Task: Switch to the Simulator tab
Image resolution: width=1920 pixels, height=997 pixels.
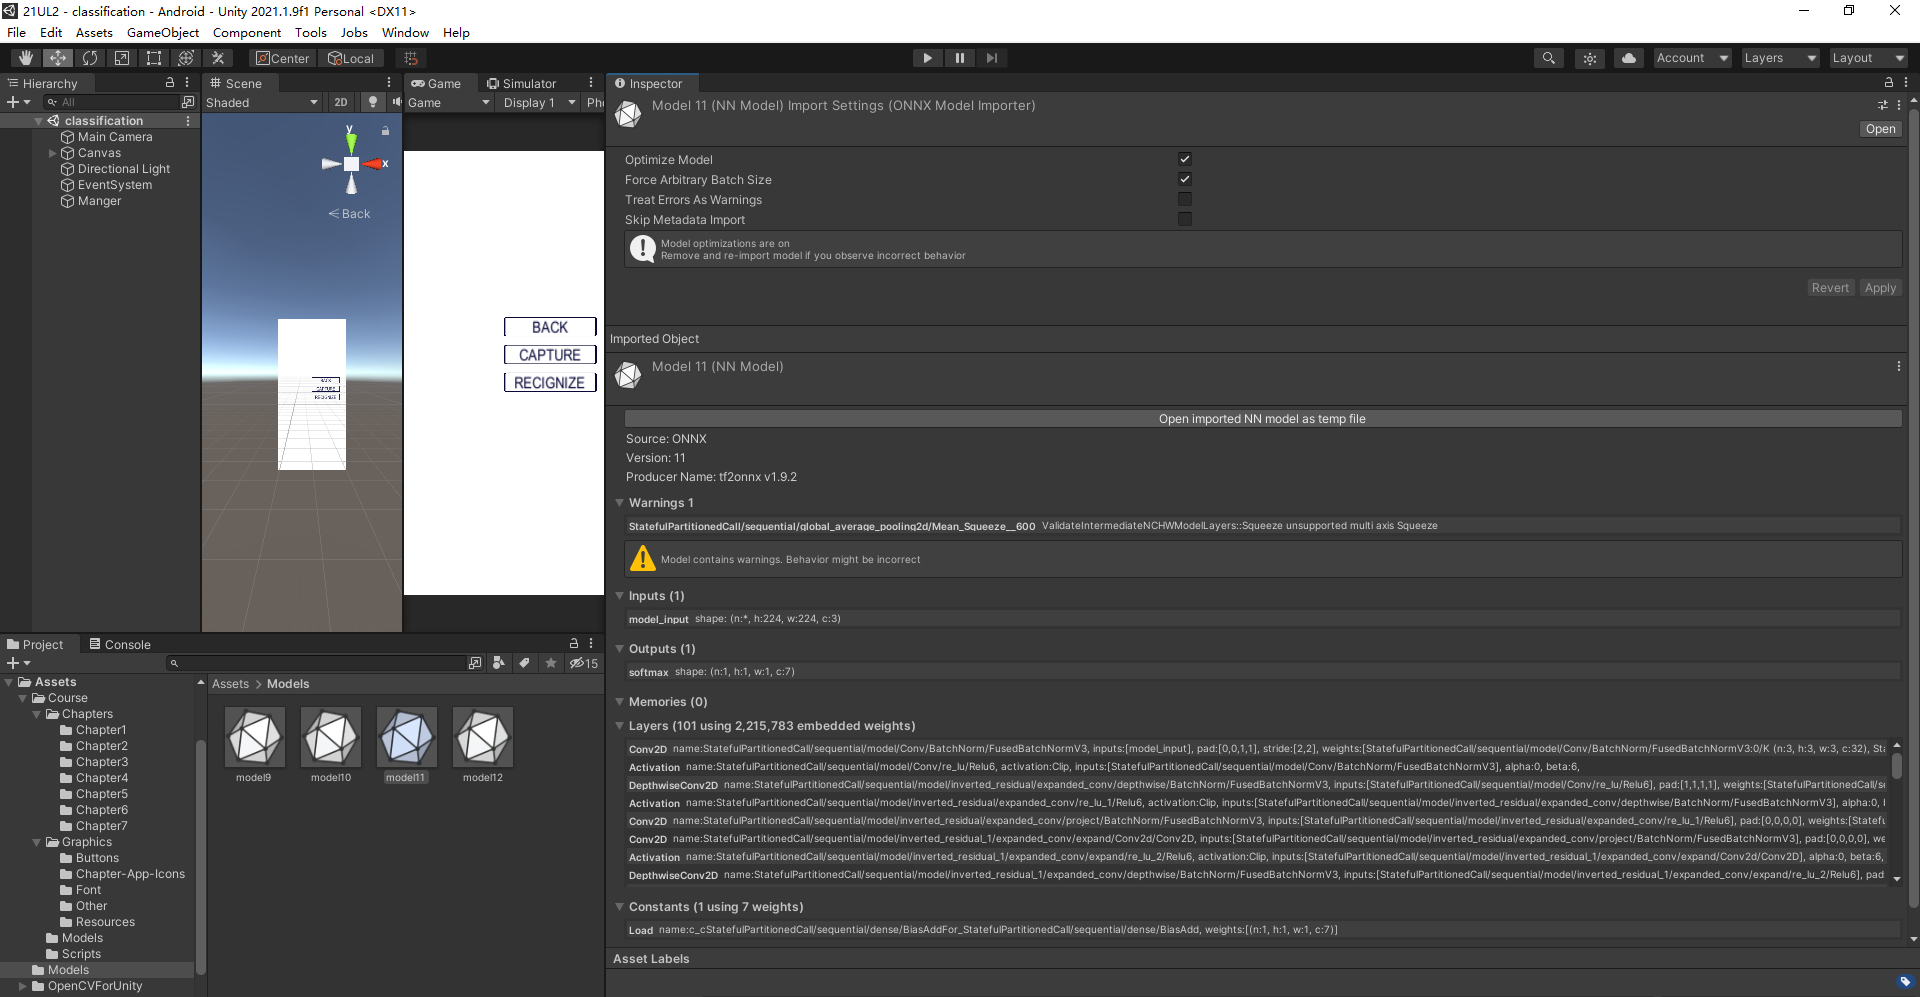Action: (x=523, y=83)
